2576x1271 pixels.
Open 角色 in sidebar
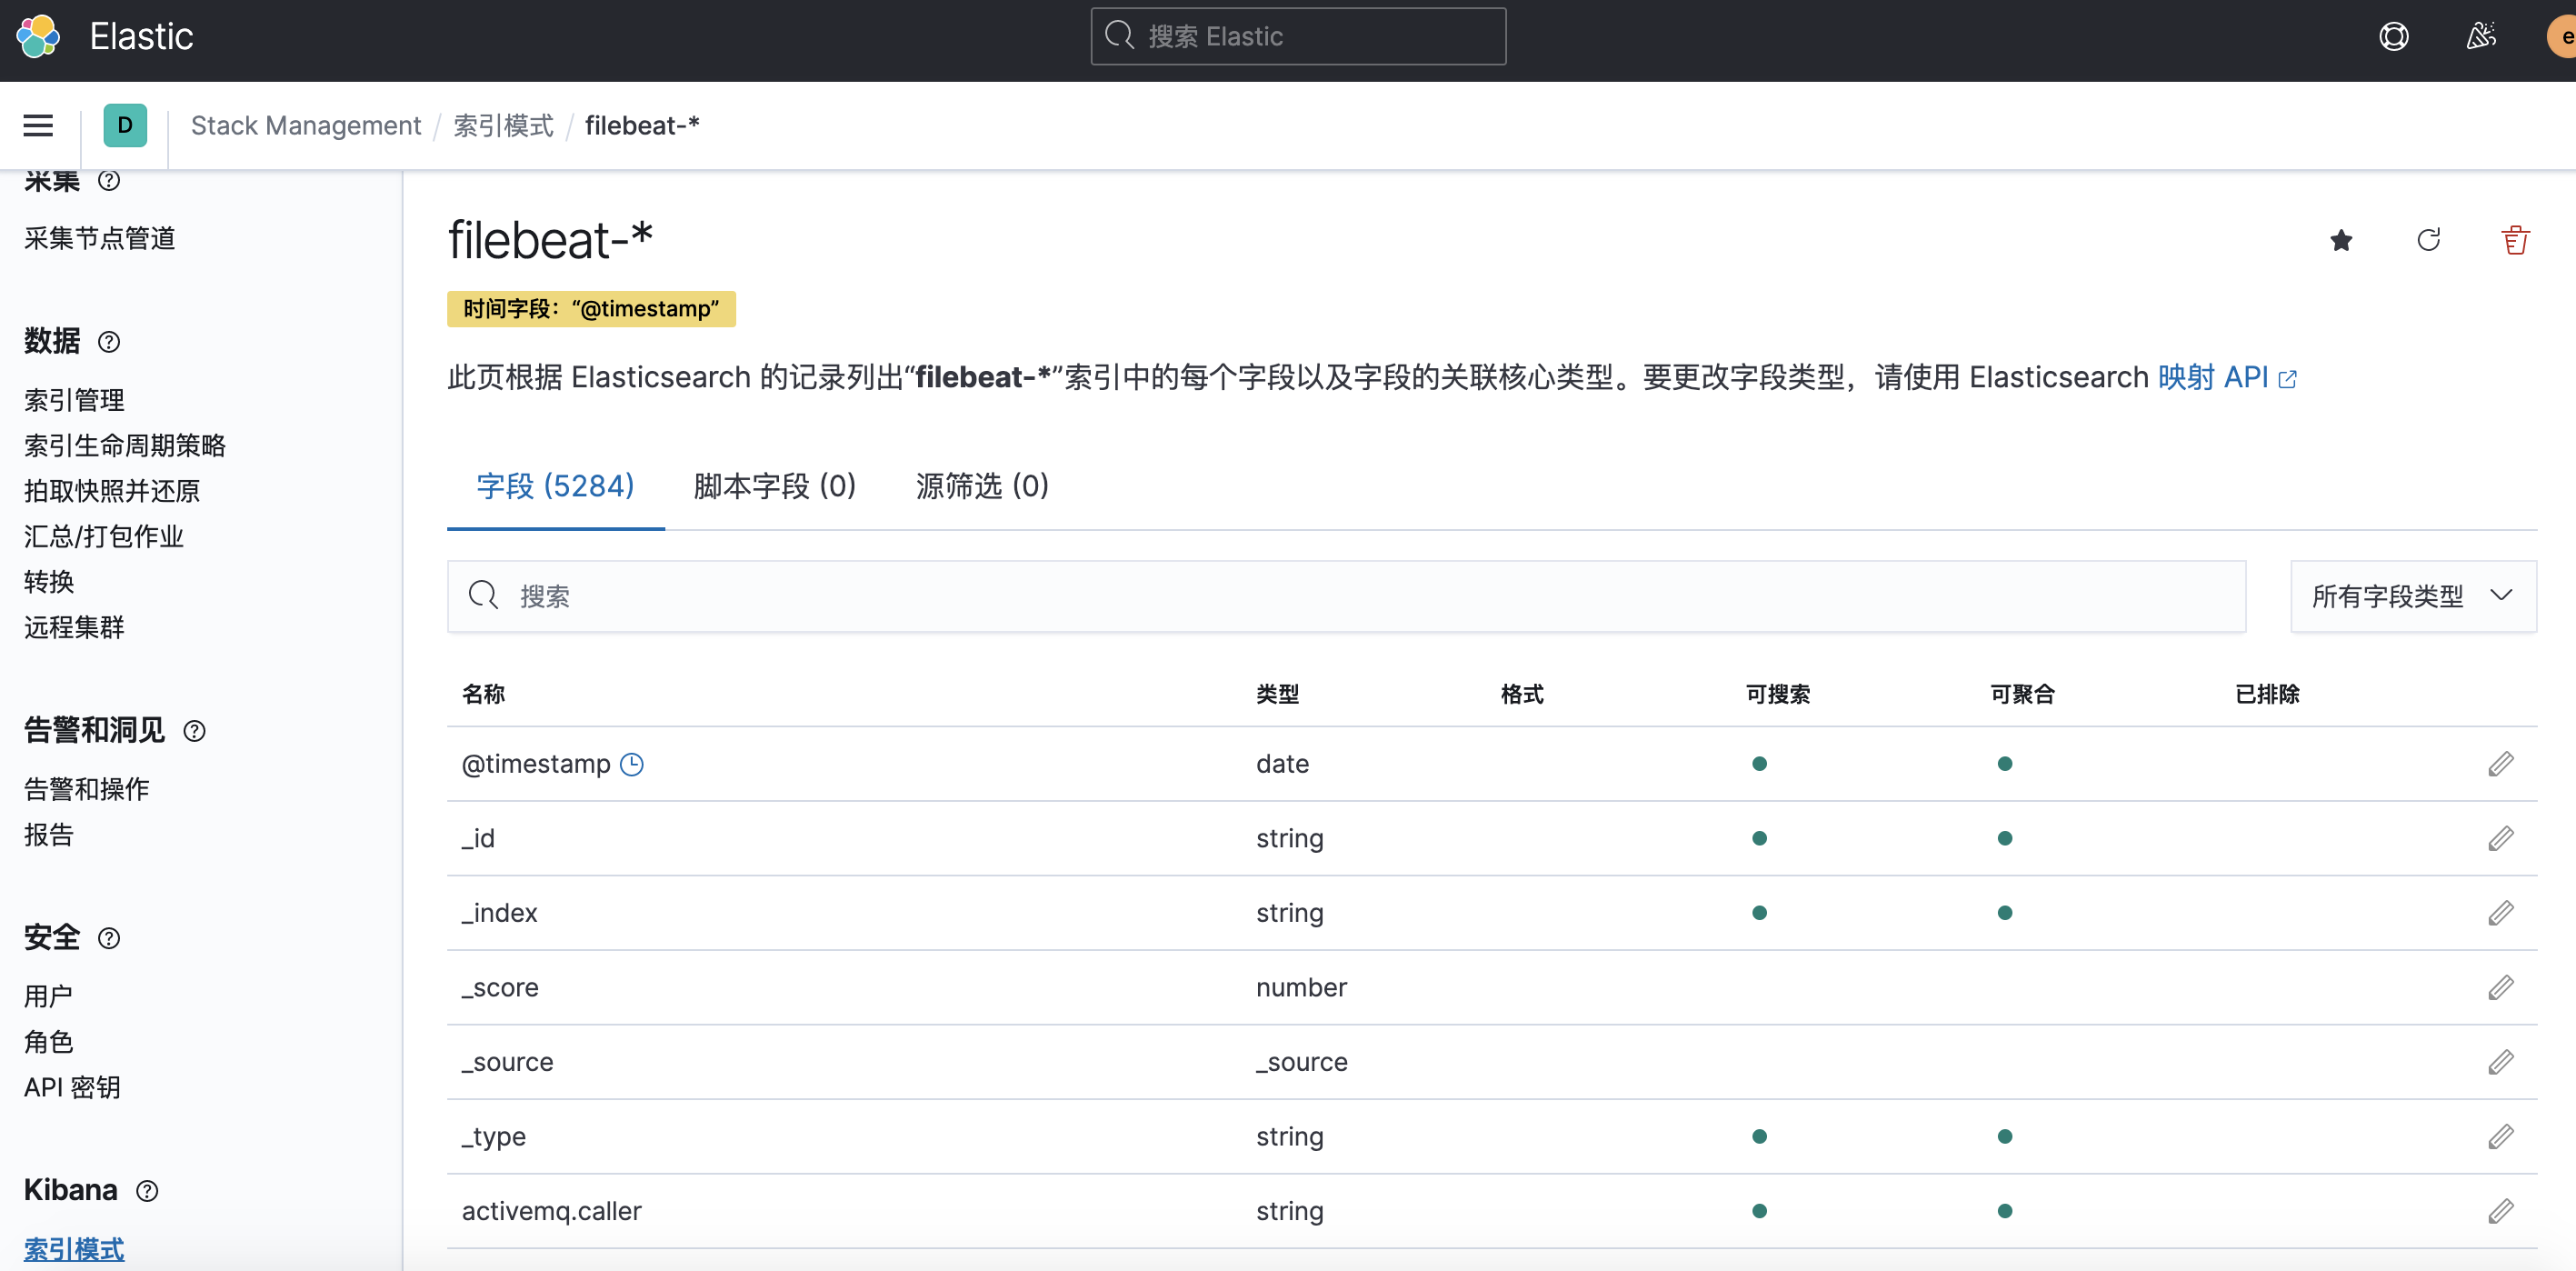49,1042
